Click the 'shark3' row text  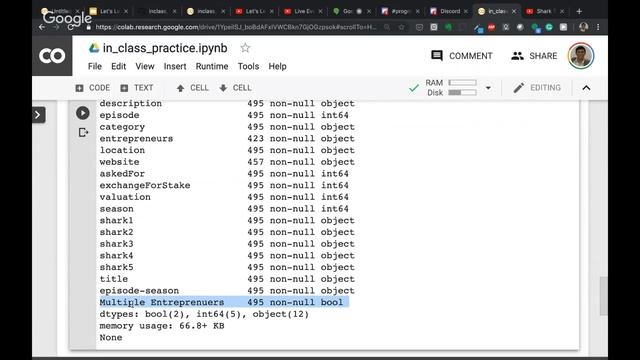pos(116,244)
